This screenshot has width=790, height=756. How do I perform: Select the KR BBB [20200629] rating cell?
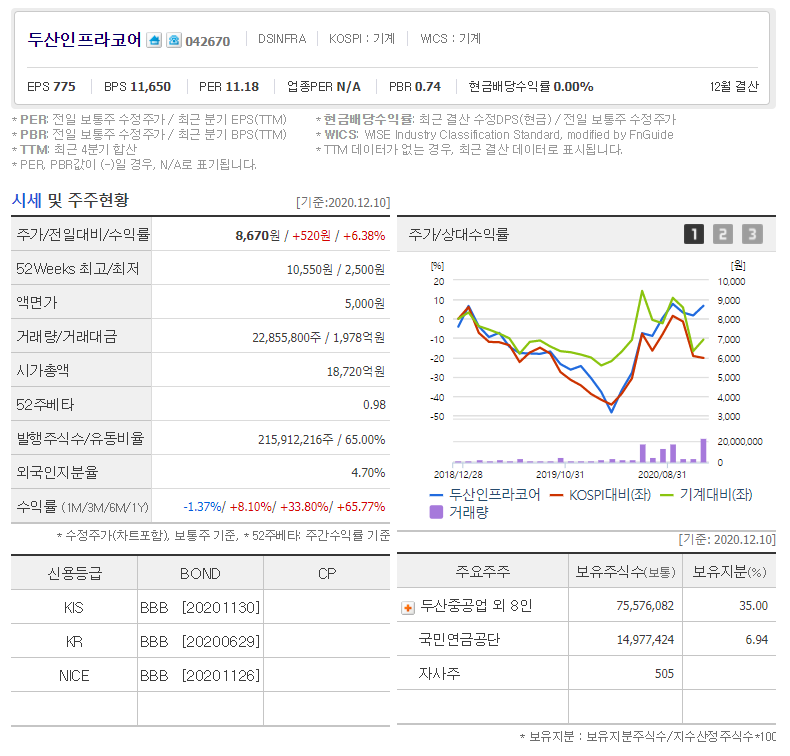(200, 642)
